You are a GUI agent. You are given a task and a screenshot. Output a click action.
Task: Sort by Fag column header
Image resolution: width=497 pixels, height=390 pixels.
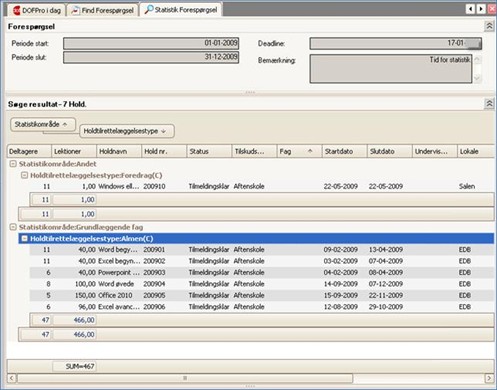[x=299, y=151]
